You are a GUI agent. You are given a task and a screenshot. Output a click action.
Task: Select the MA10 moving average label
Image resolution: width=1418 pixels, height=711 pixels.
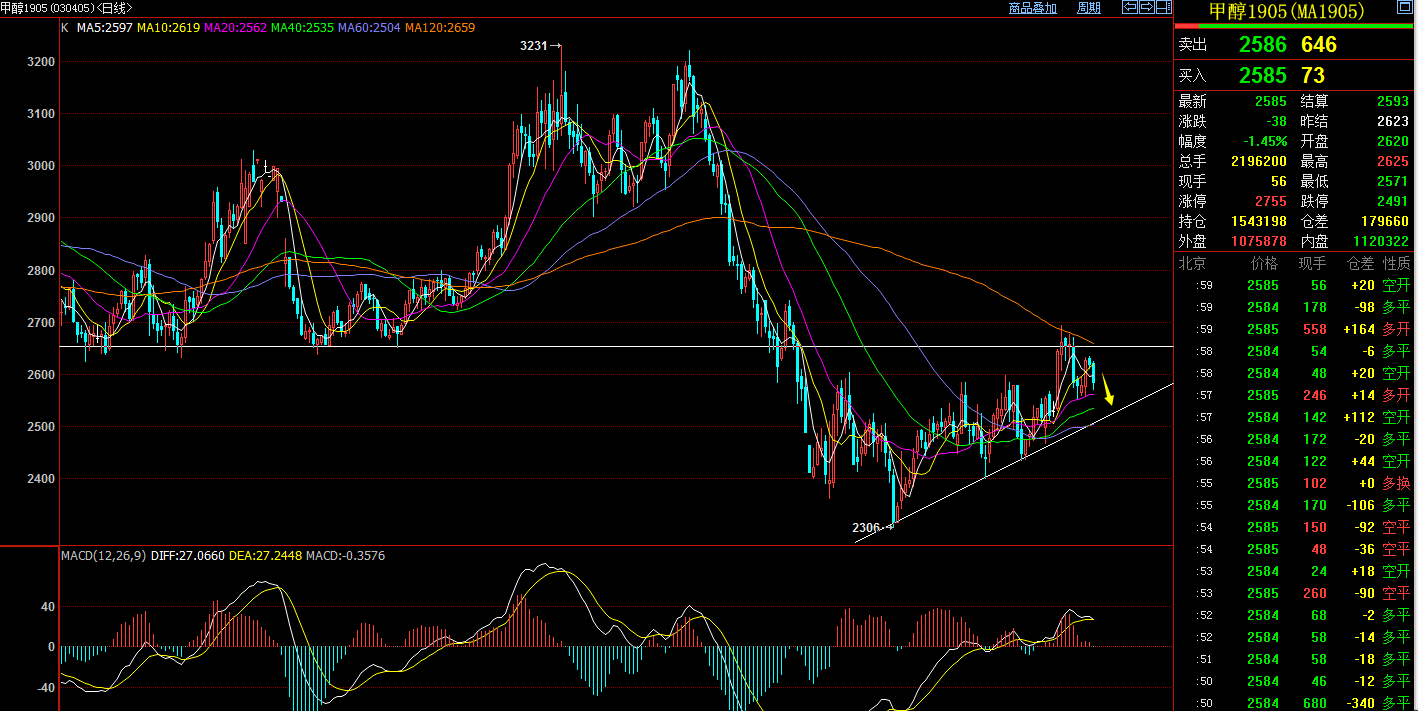point(168,28)
